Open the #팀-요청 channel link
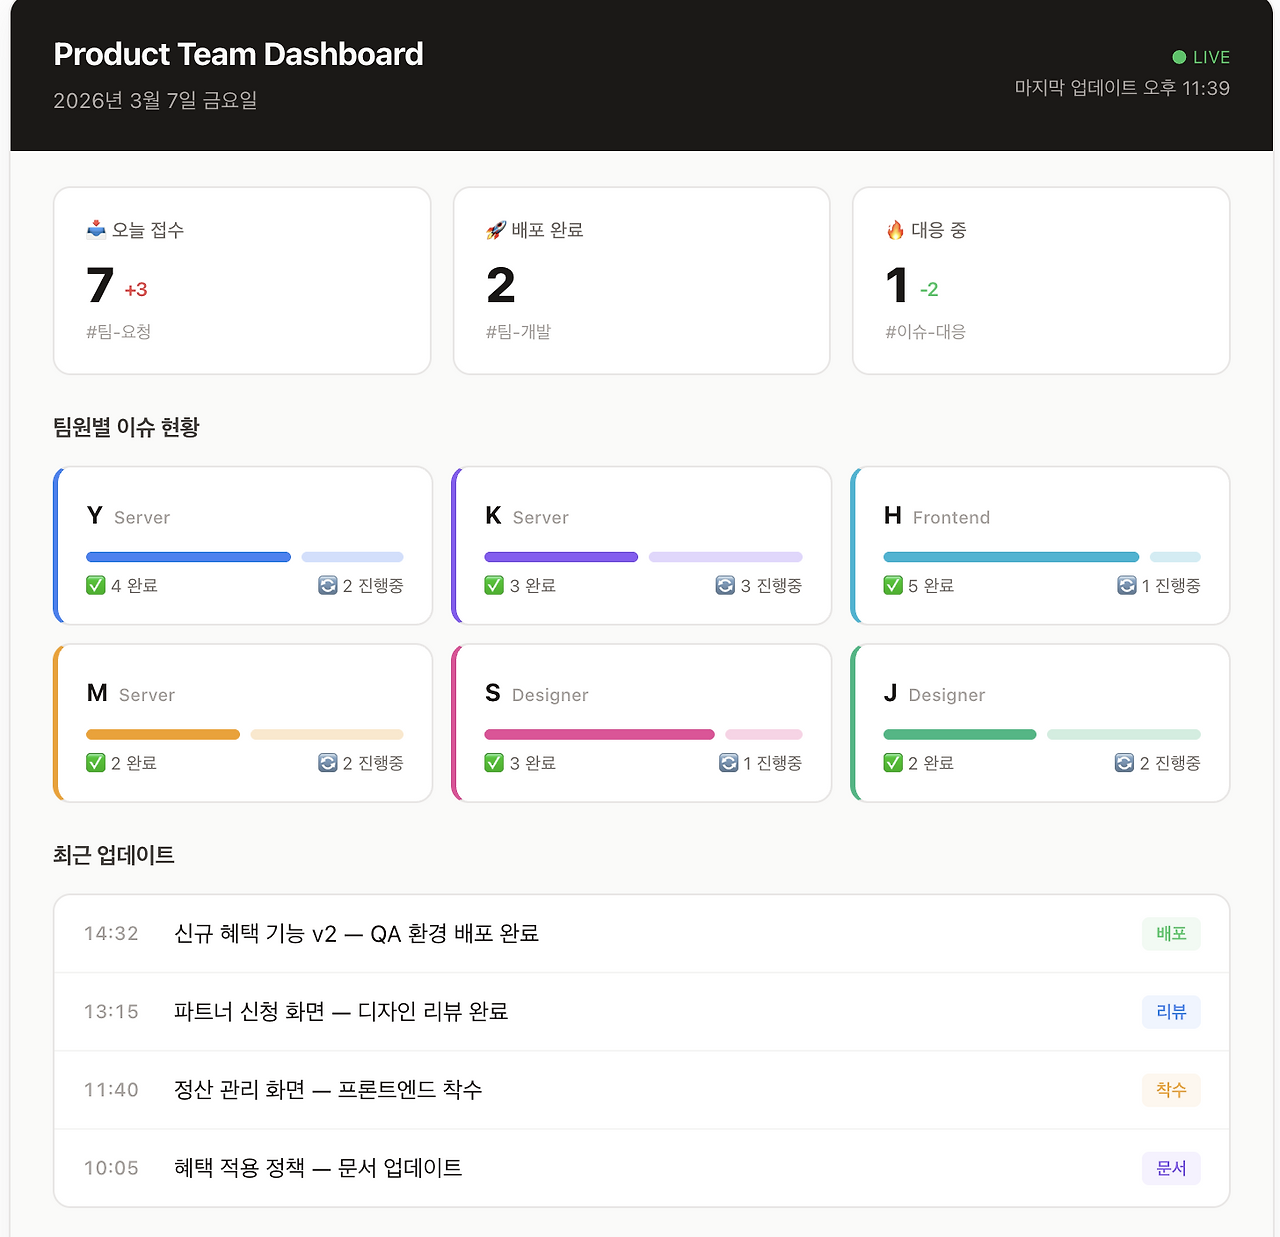 tap(118, 331)
